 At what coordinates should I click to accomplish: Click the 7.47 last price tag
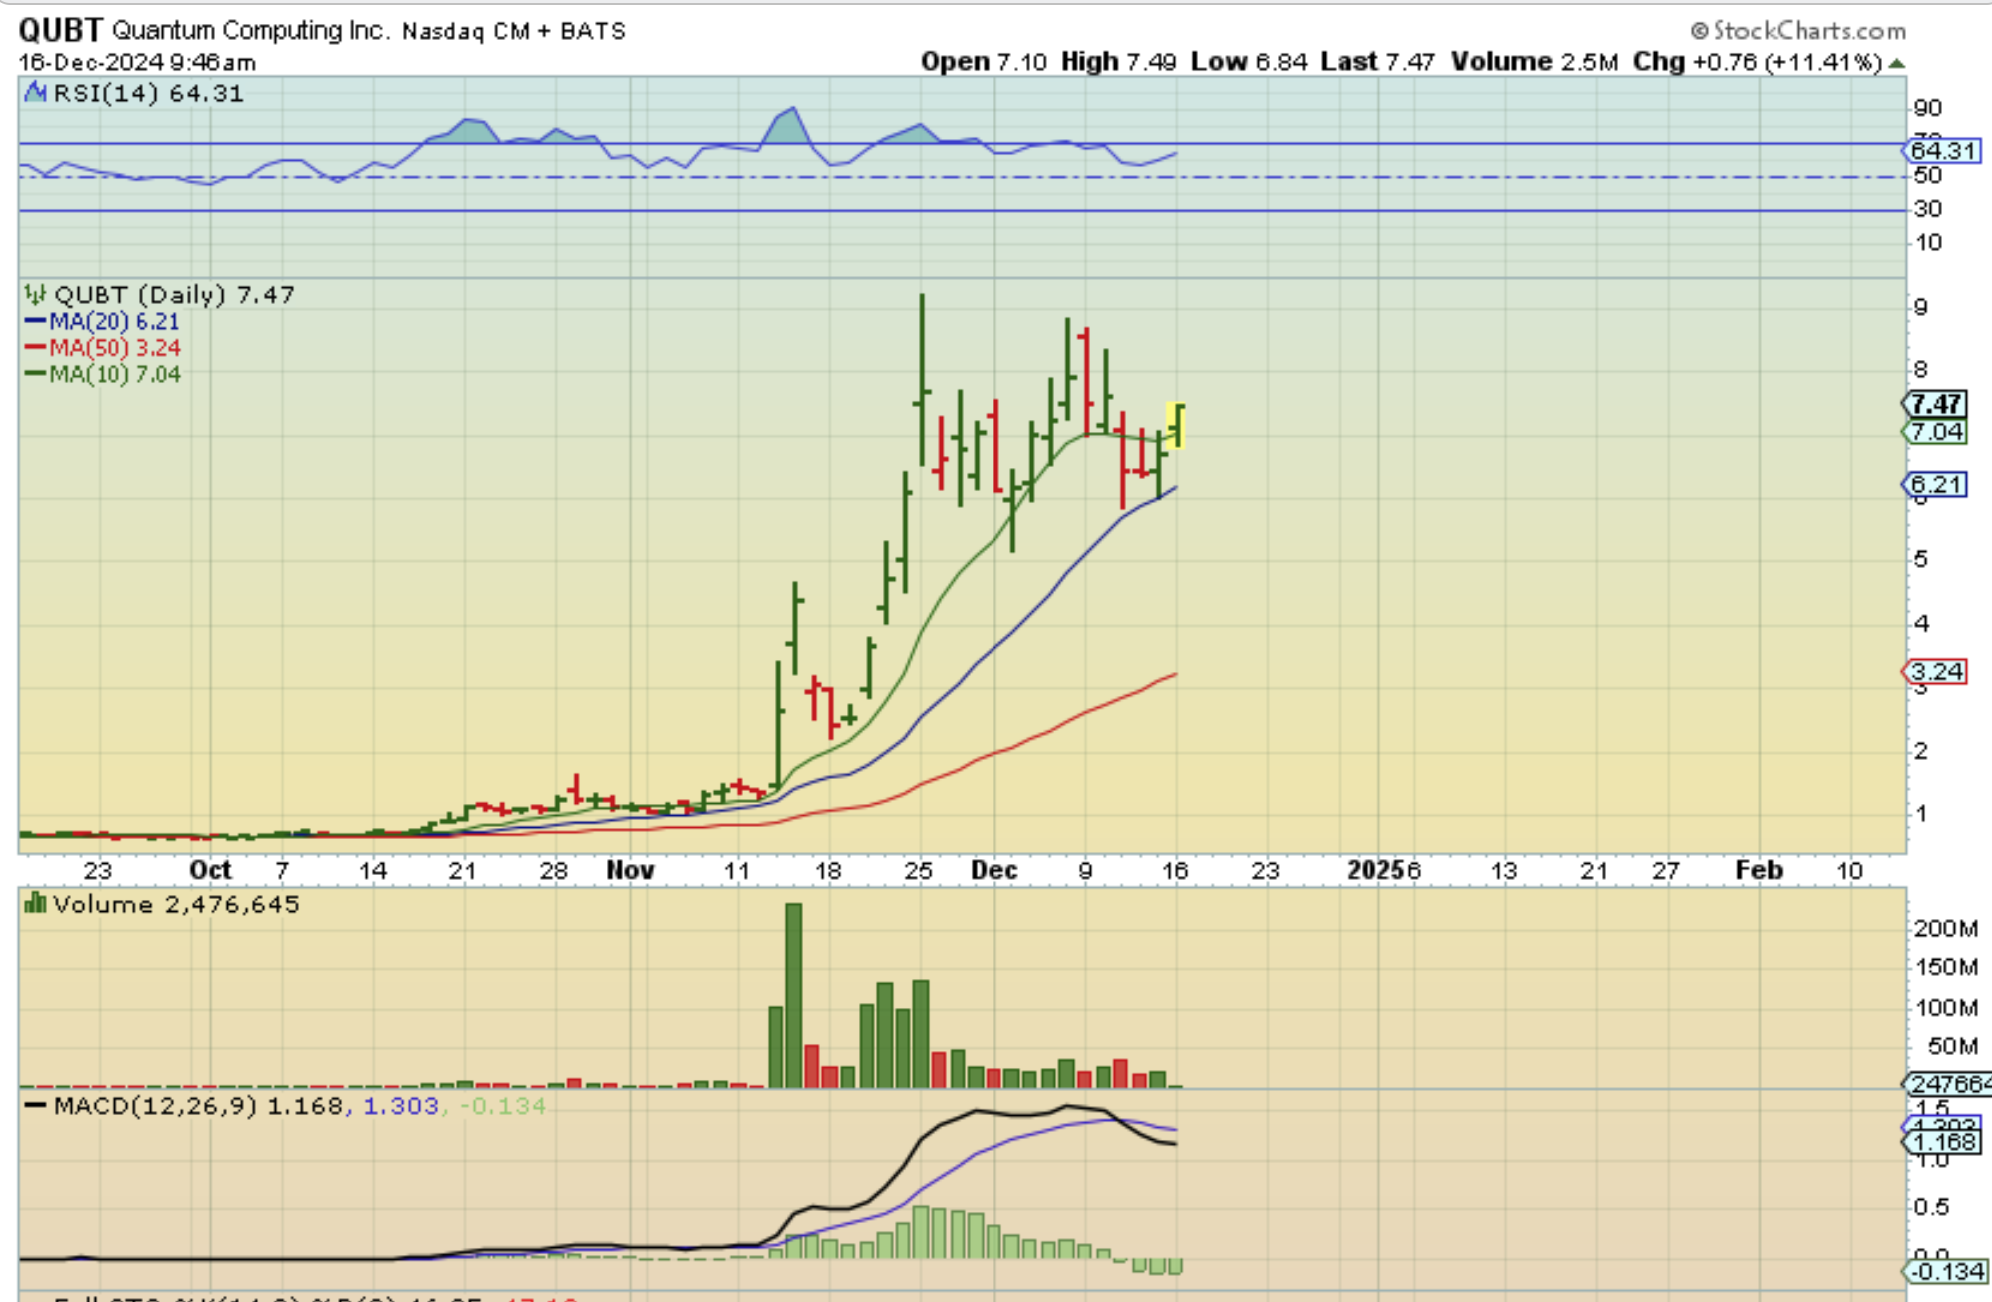click(x=1936, y=404)
